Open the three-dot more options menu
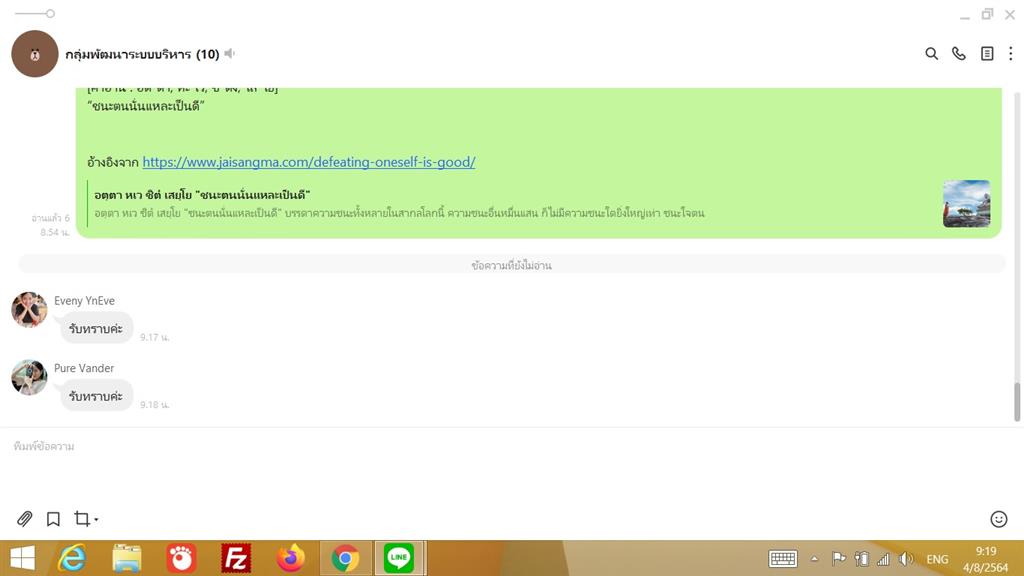 tap(1011, 54)
